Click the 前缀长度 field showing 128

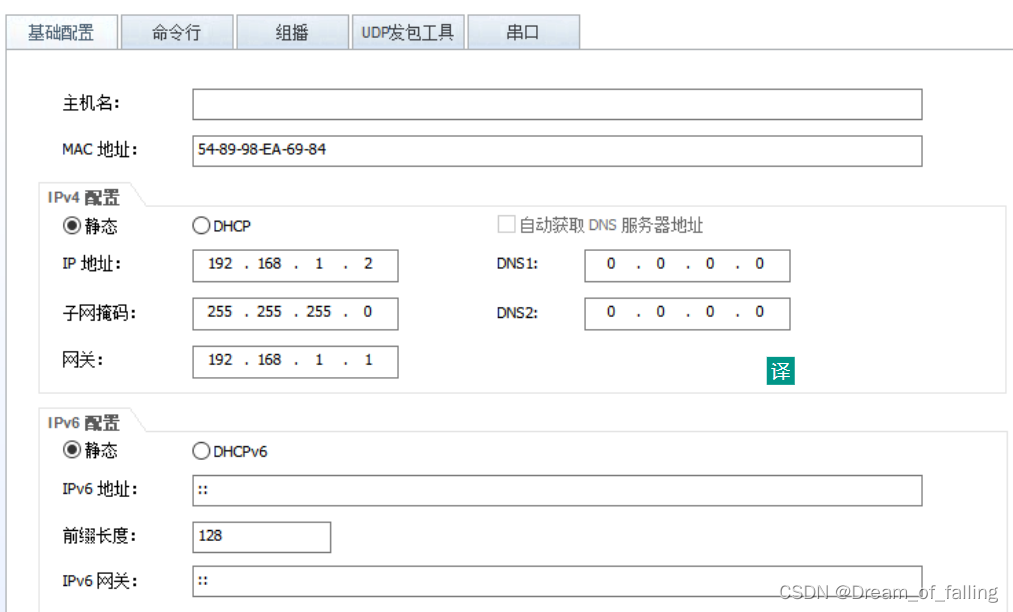[x=262, y=537]
